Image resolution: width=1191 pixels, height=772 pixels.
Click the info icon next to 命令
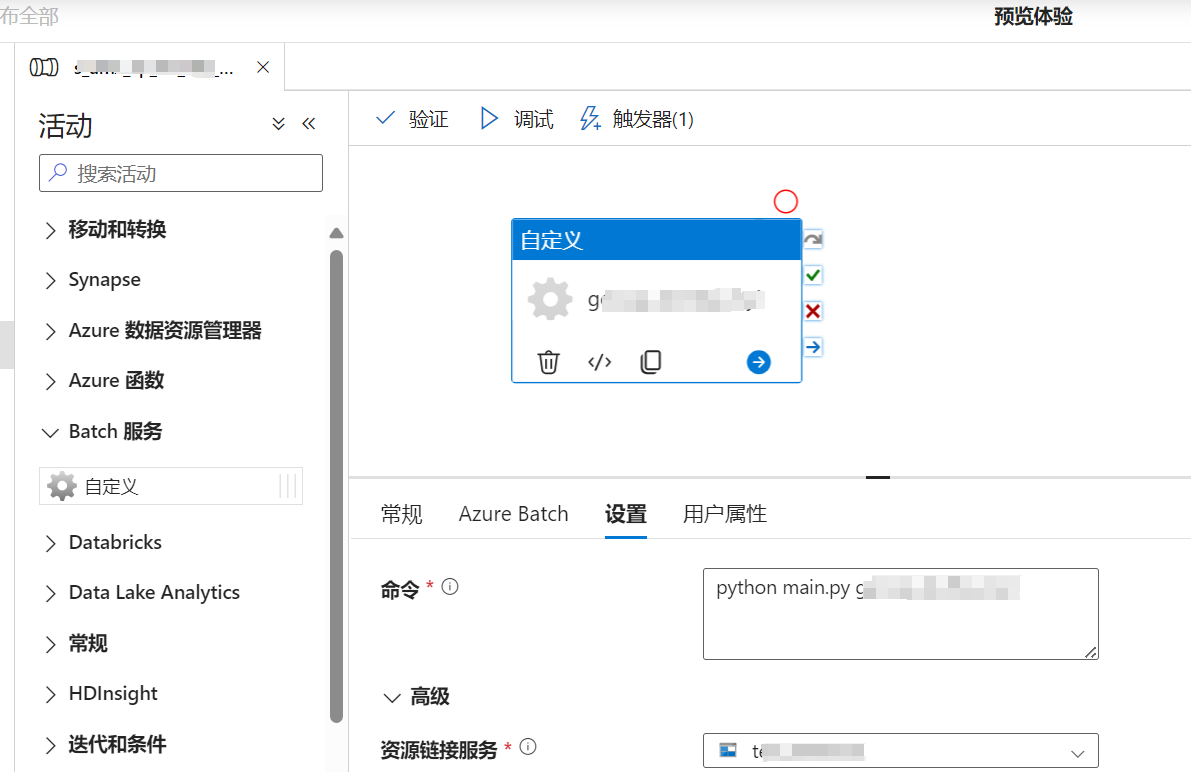pyautogui.click(x=450, y=587)
